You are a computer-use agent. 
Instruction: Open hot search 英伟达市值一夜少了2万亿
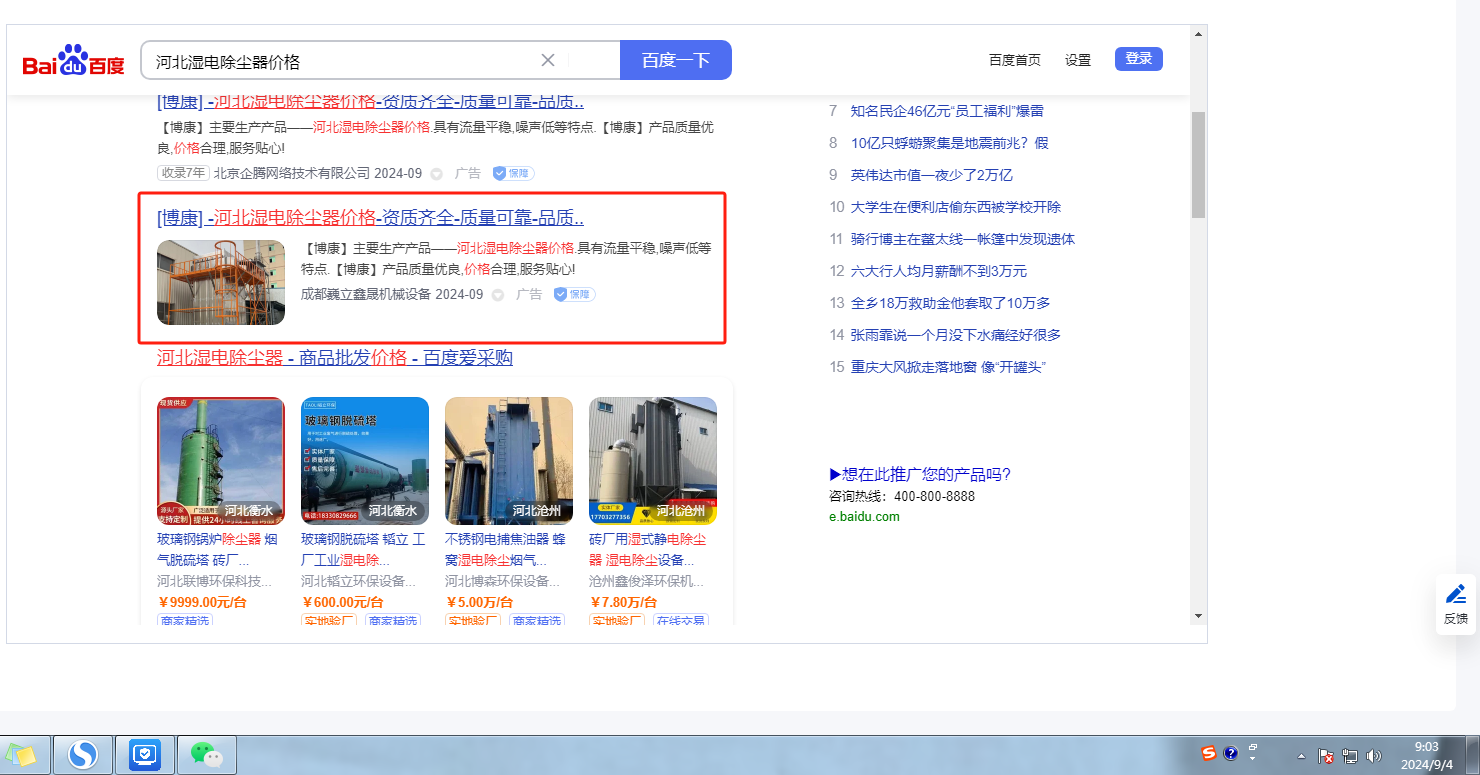click(x=931, y=175)
